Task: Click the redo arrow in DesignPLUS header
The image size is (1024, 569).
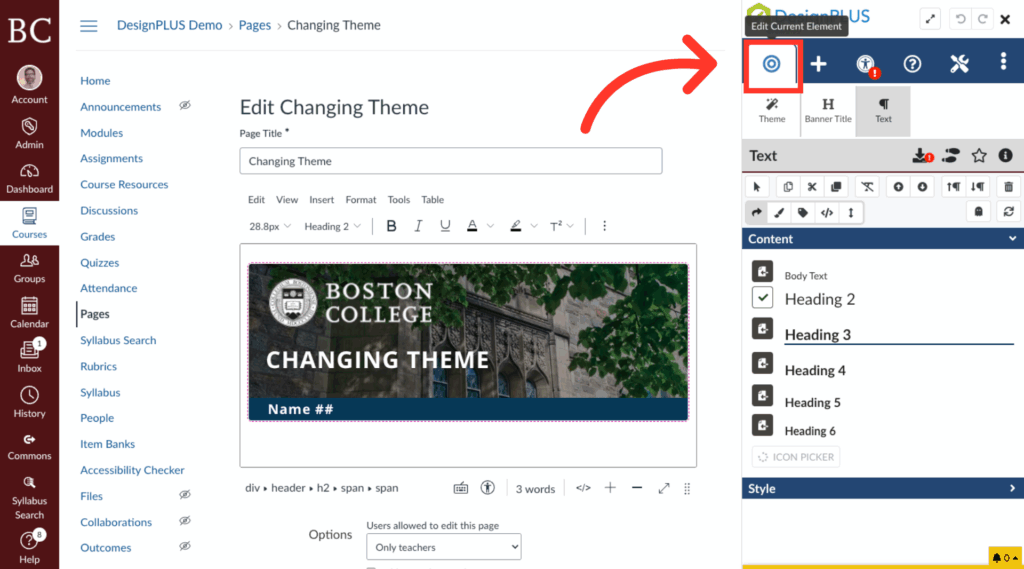Action: (982, 19)
